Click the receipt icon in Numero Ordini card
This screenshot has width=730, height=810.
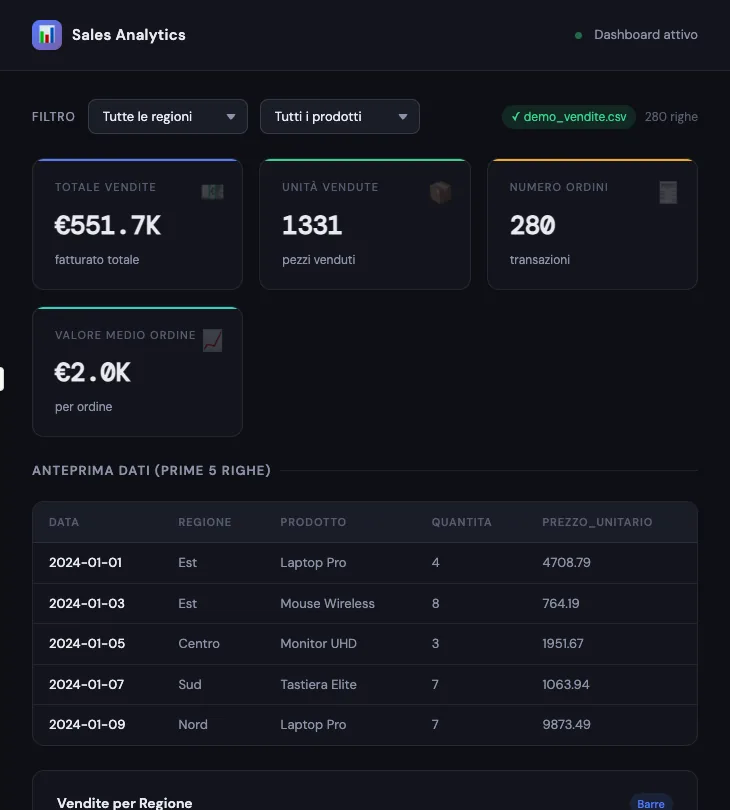668,192
